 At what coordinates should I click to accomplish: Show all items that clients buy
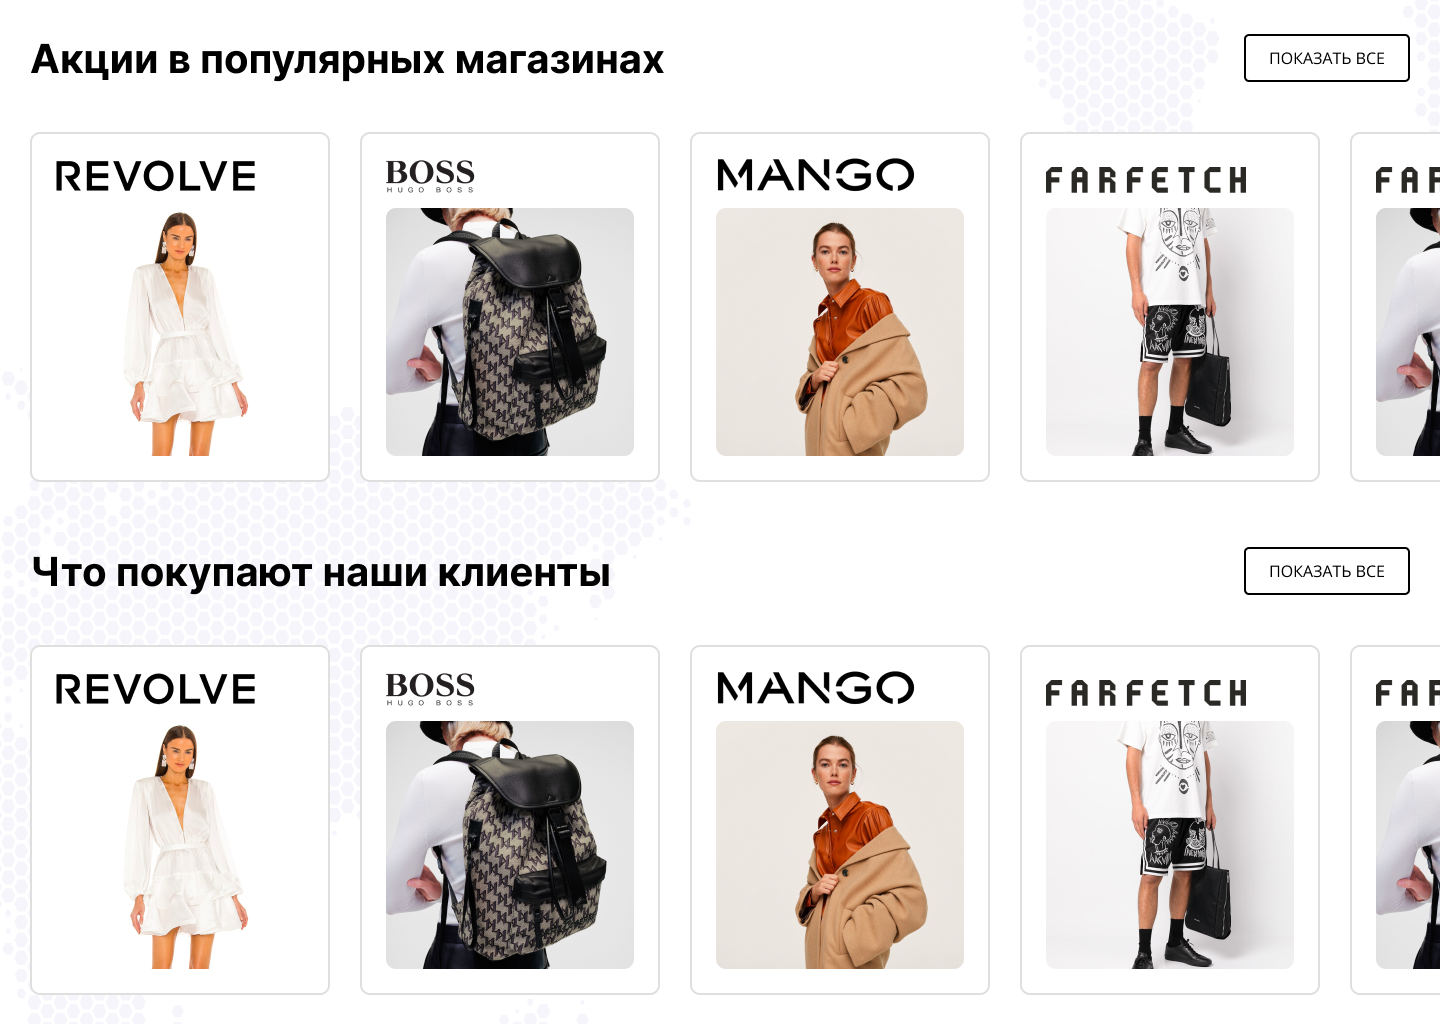pyautogui.click(x=1327, y=571)
